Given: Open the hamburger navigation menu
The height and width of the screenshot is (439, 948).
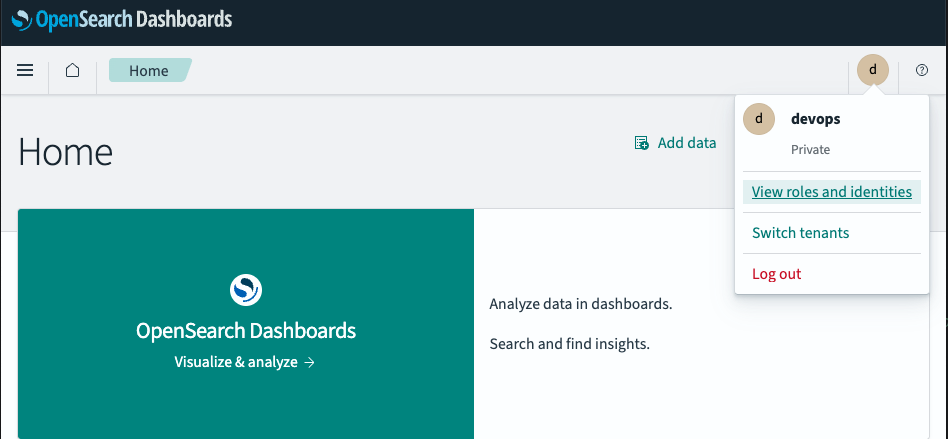Looking at the screenshot, I should [25, 70].
